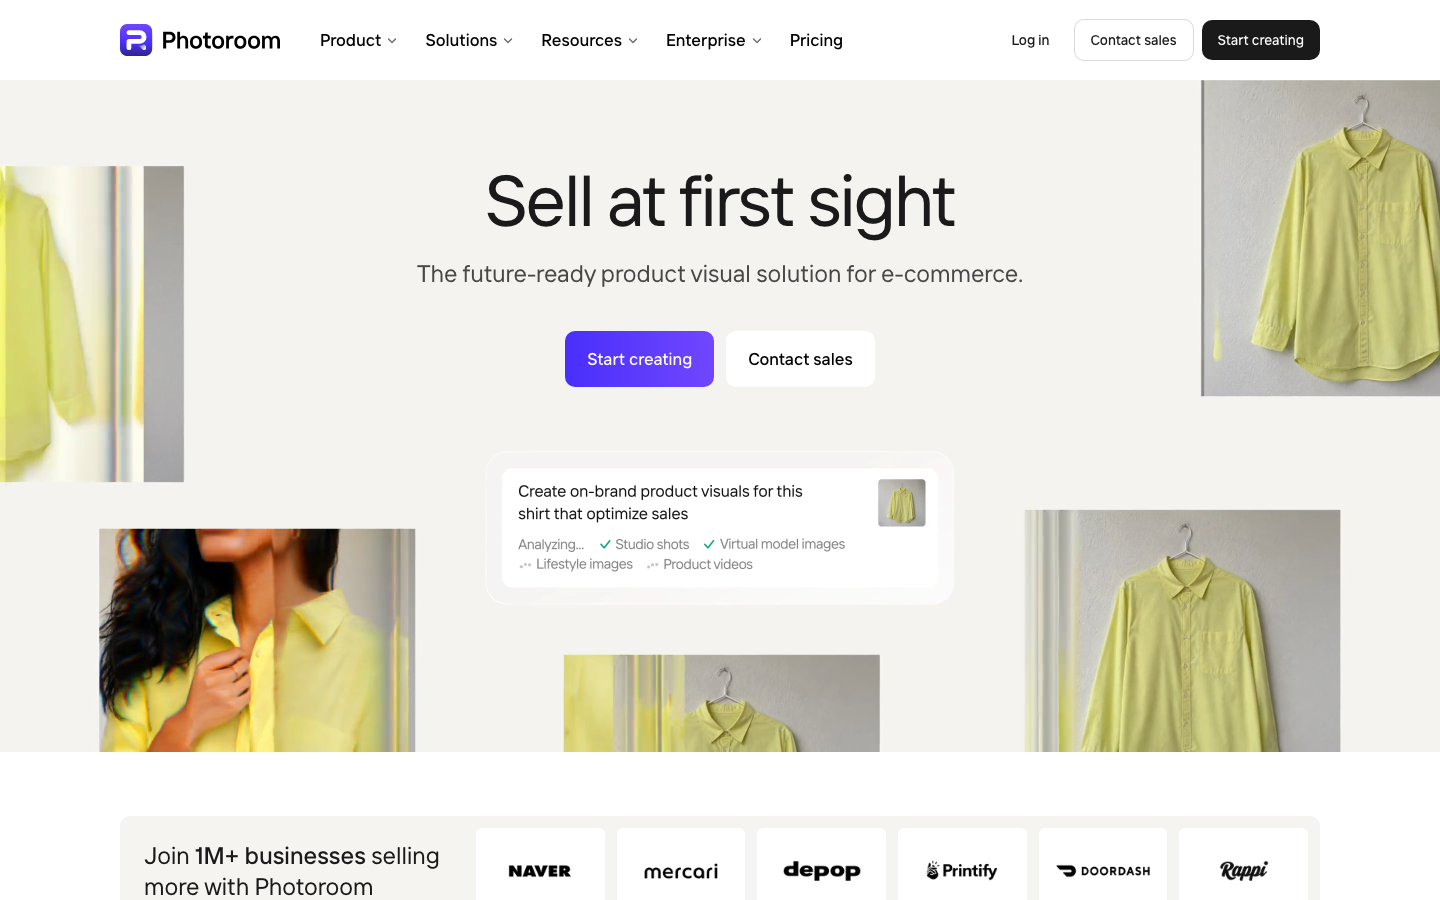Click the Naver brand logo
This screenshot has height=900, width=1440.
coord(540,871)
